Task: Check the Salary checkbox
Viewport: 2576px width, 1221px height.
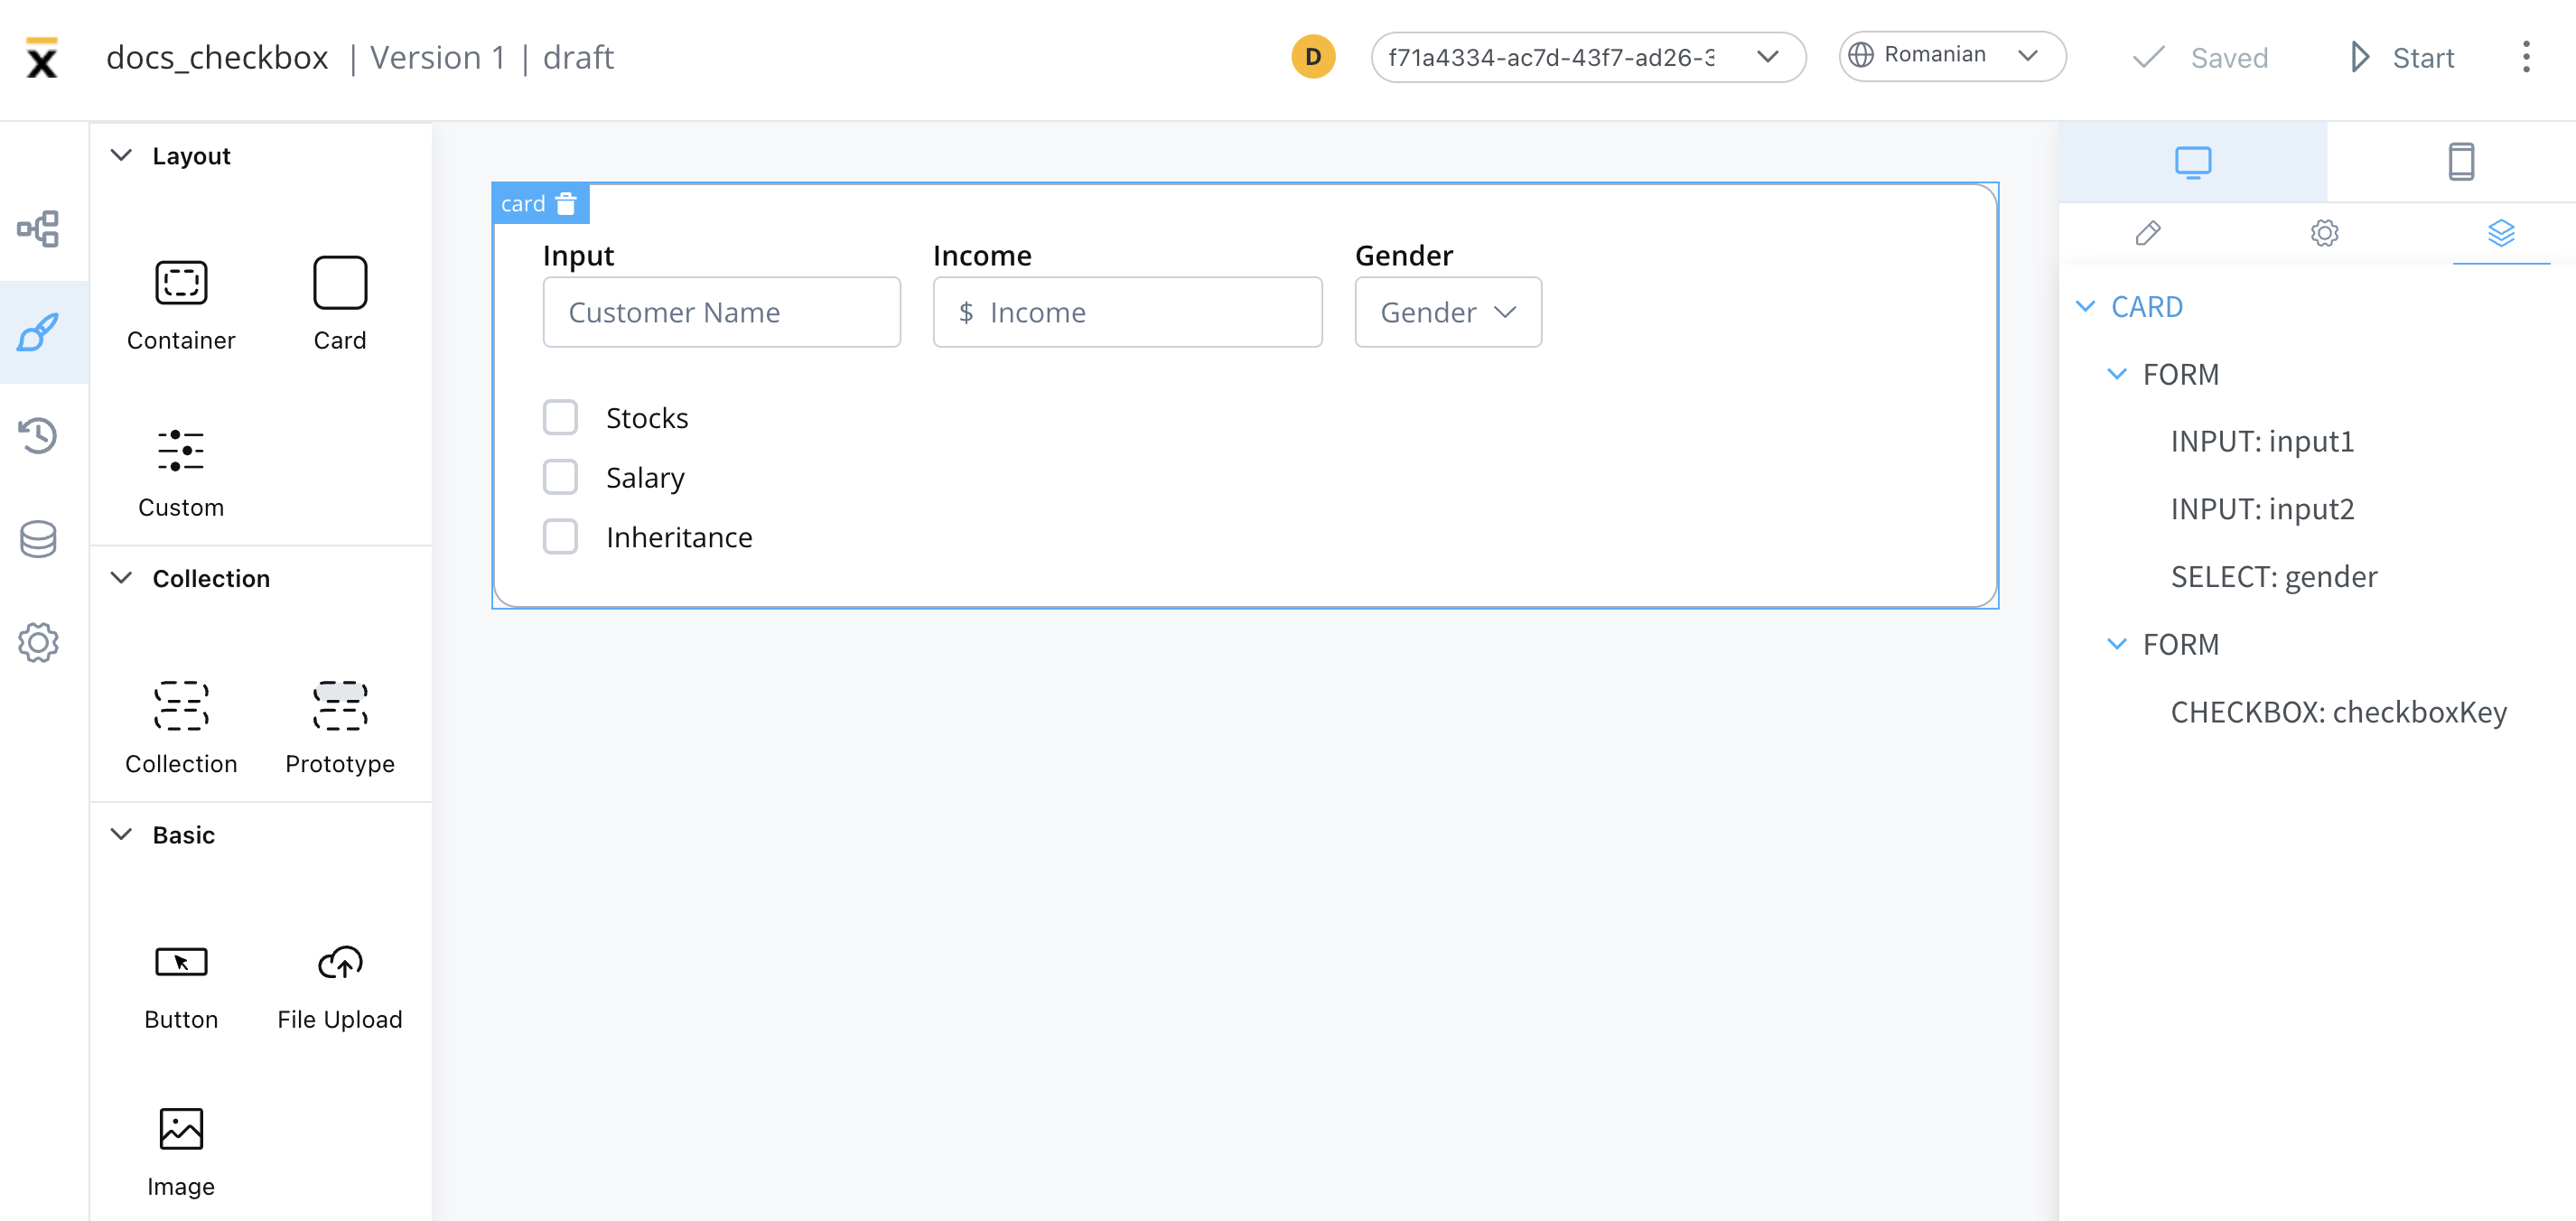Action: click(560, 477)
